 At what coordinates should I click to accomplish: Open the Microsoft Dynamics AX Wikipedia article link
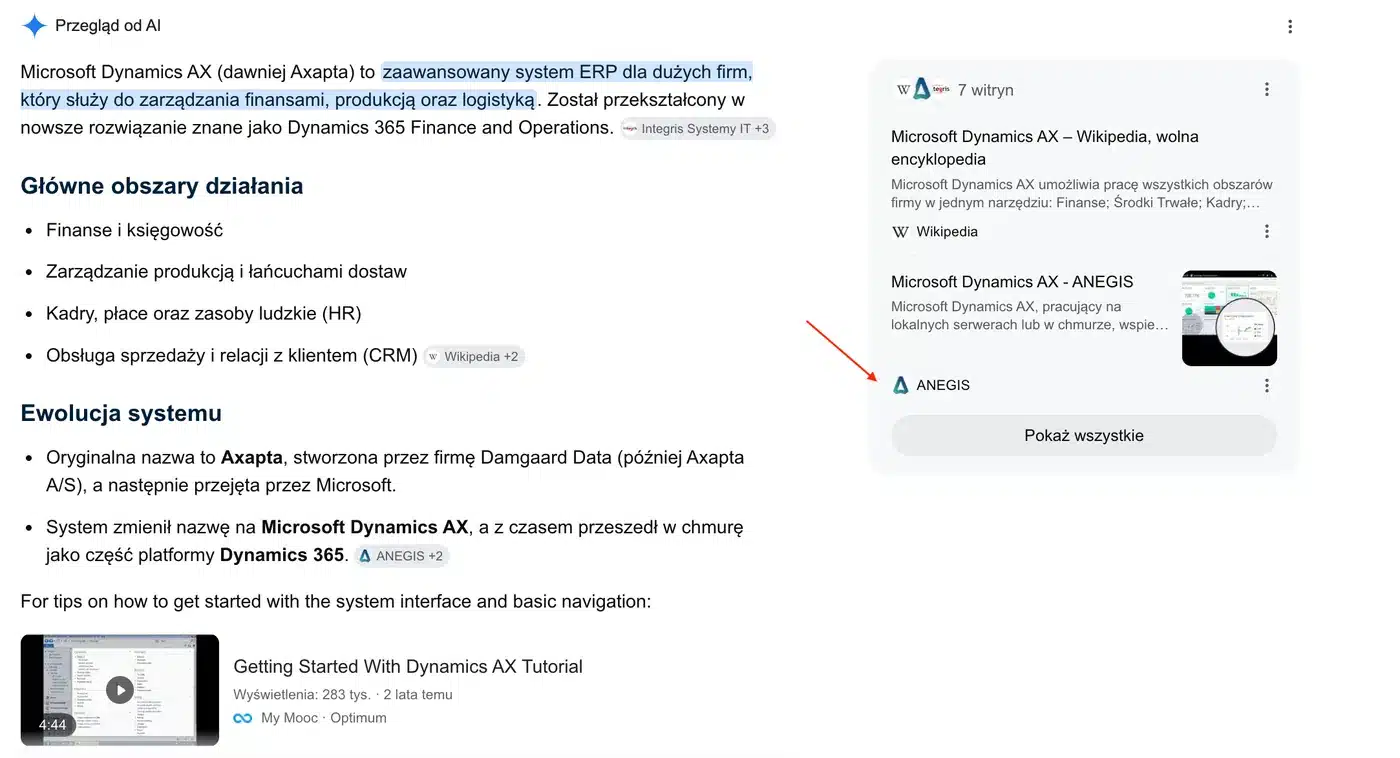click(x=1044, y=147)
